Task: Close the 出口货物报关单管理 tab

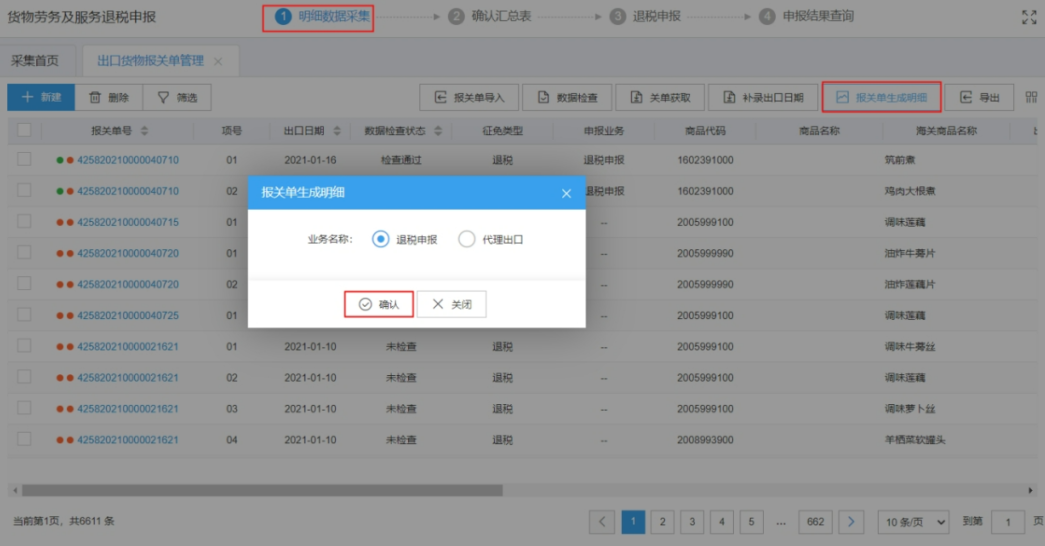Action: (218, 61)
